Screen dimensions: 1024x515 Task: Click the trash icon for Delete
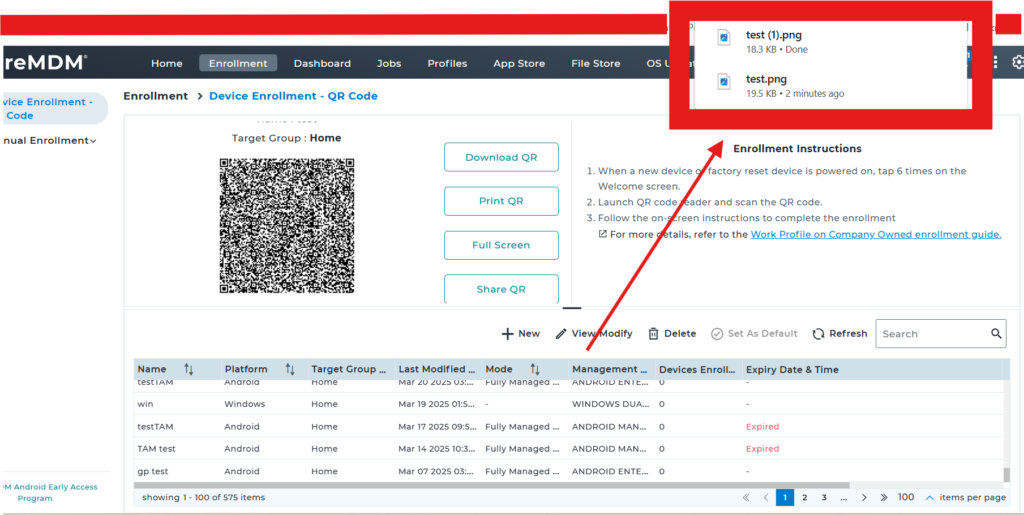pyautogui.click(x=653, y=334)
